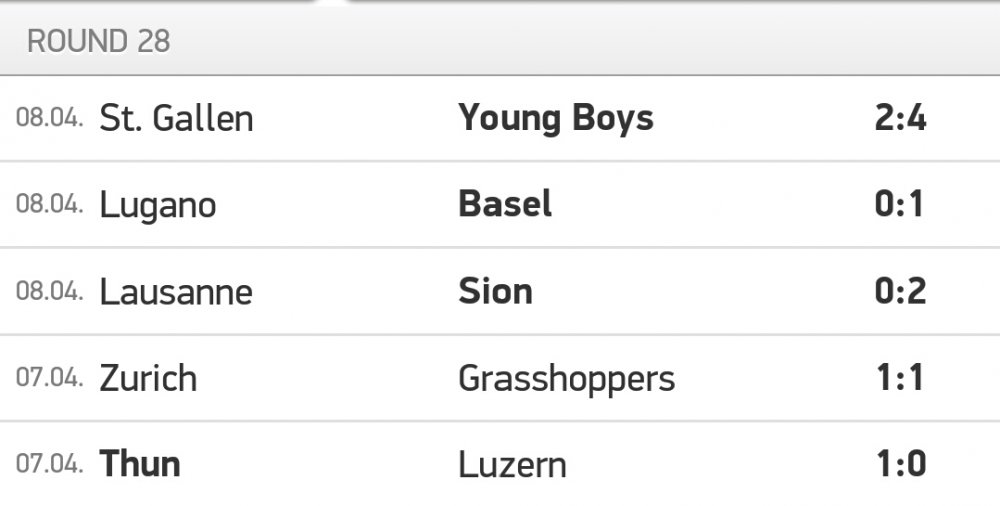Select Thun team name
This screenshot has height=506, width=1000.
pos(140,464)
